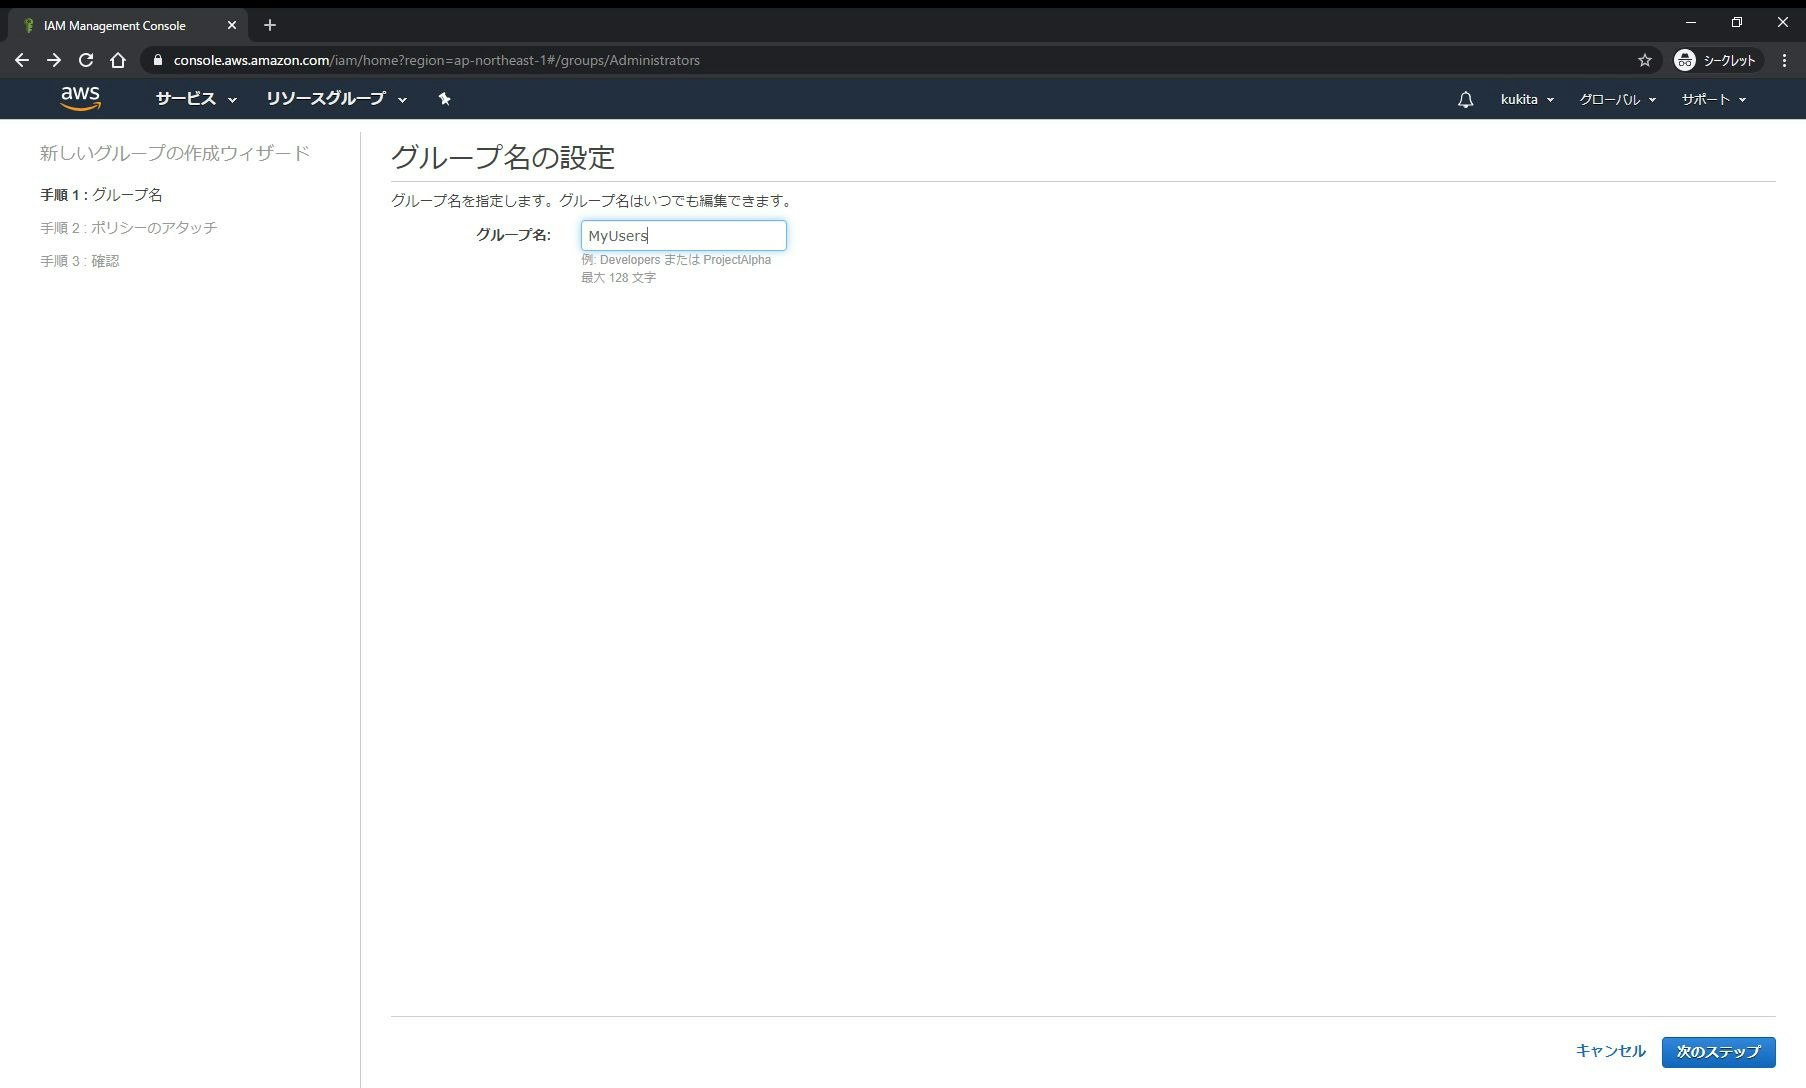This screenshot has height=1088, width=1806.
Task: Expand the リソースグループ dropdown menu
Action: (x=336, y=99)
